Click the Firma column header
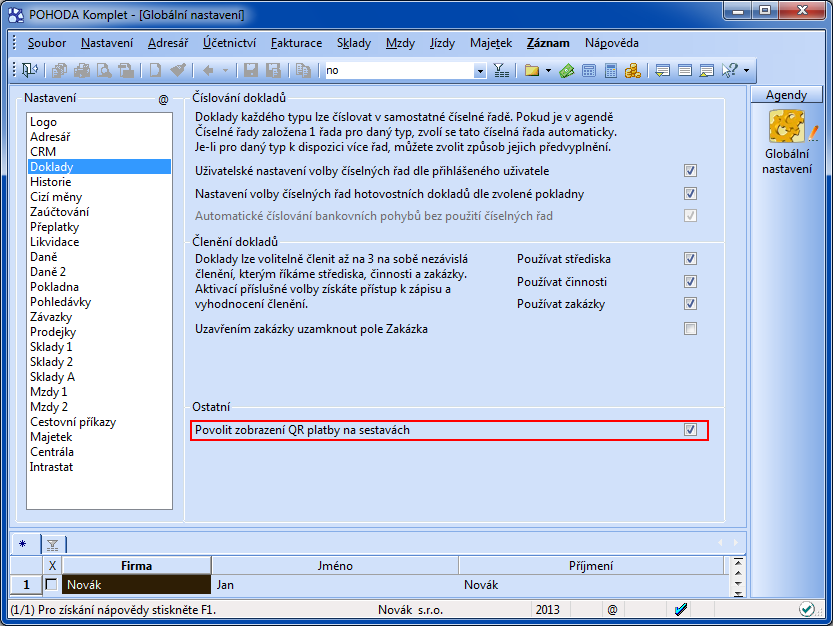The image size is (833, 626). pyautogui.click(x=136, y=566)
